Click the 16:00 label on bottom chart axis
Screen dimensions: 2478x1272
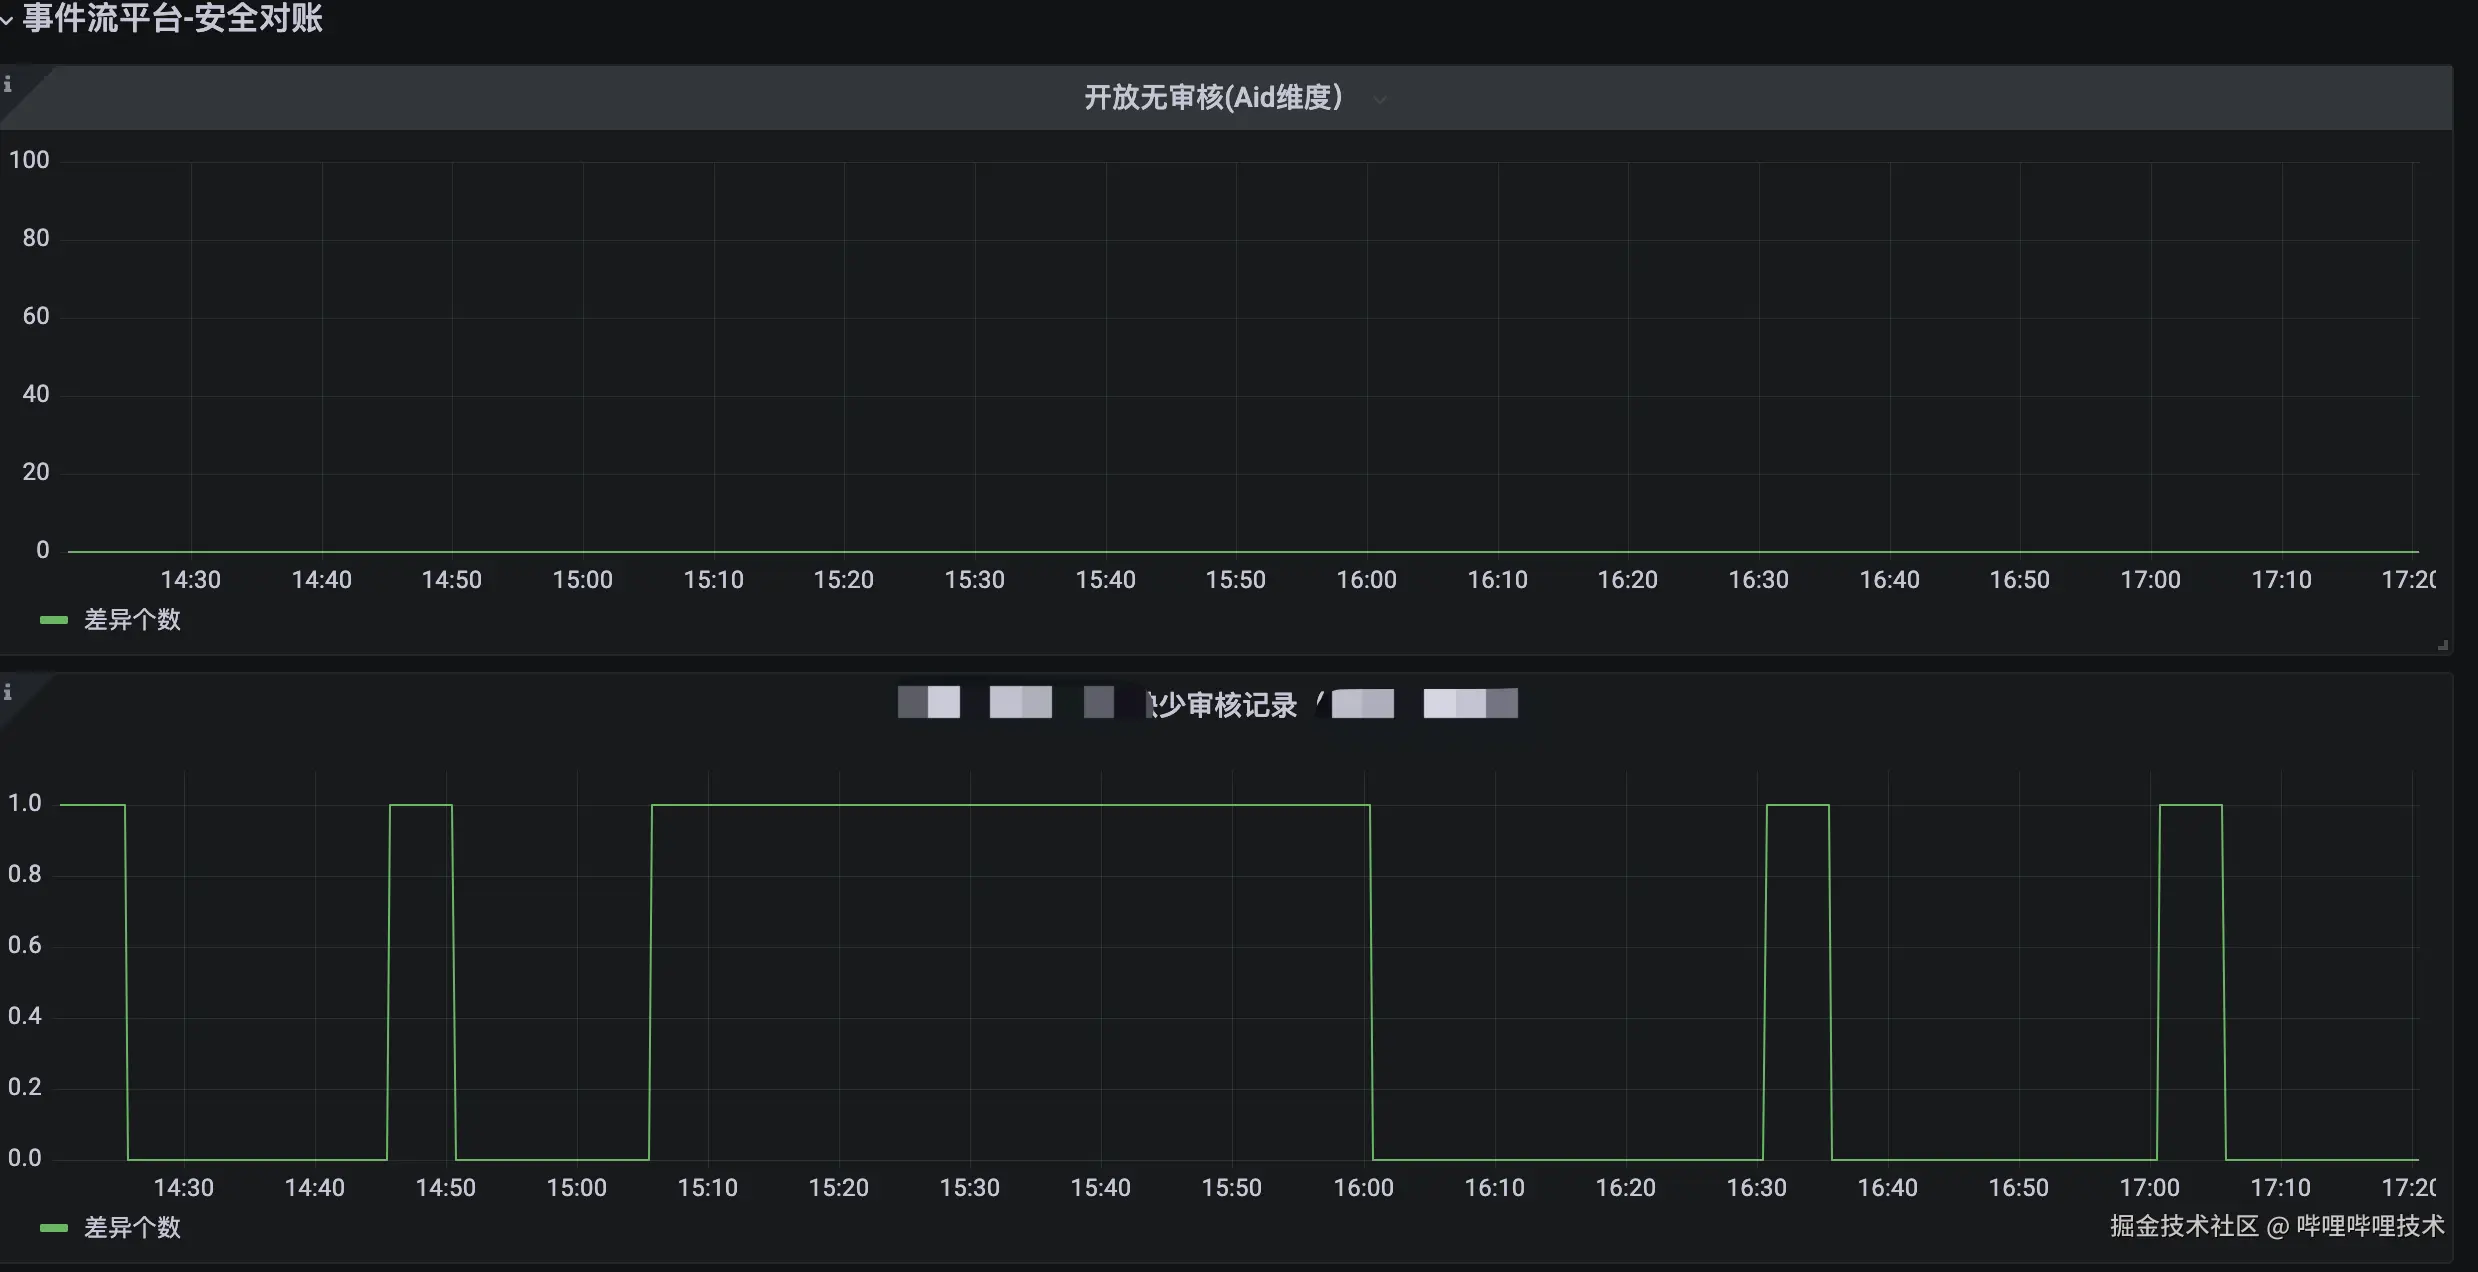1363,1188
